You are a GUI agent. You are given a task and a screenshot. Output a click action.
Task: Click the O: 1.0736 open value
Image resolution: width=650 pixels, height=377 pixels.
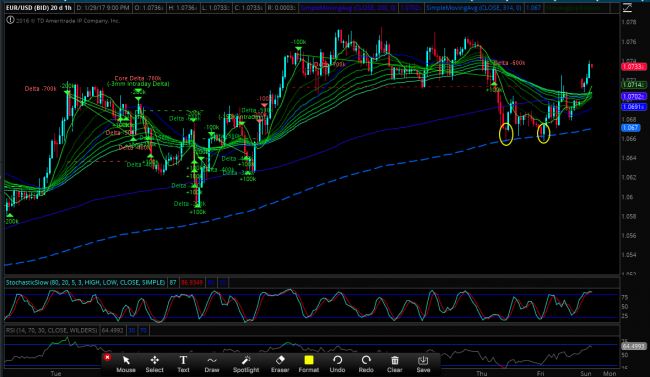tap(149, 7)
